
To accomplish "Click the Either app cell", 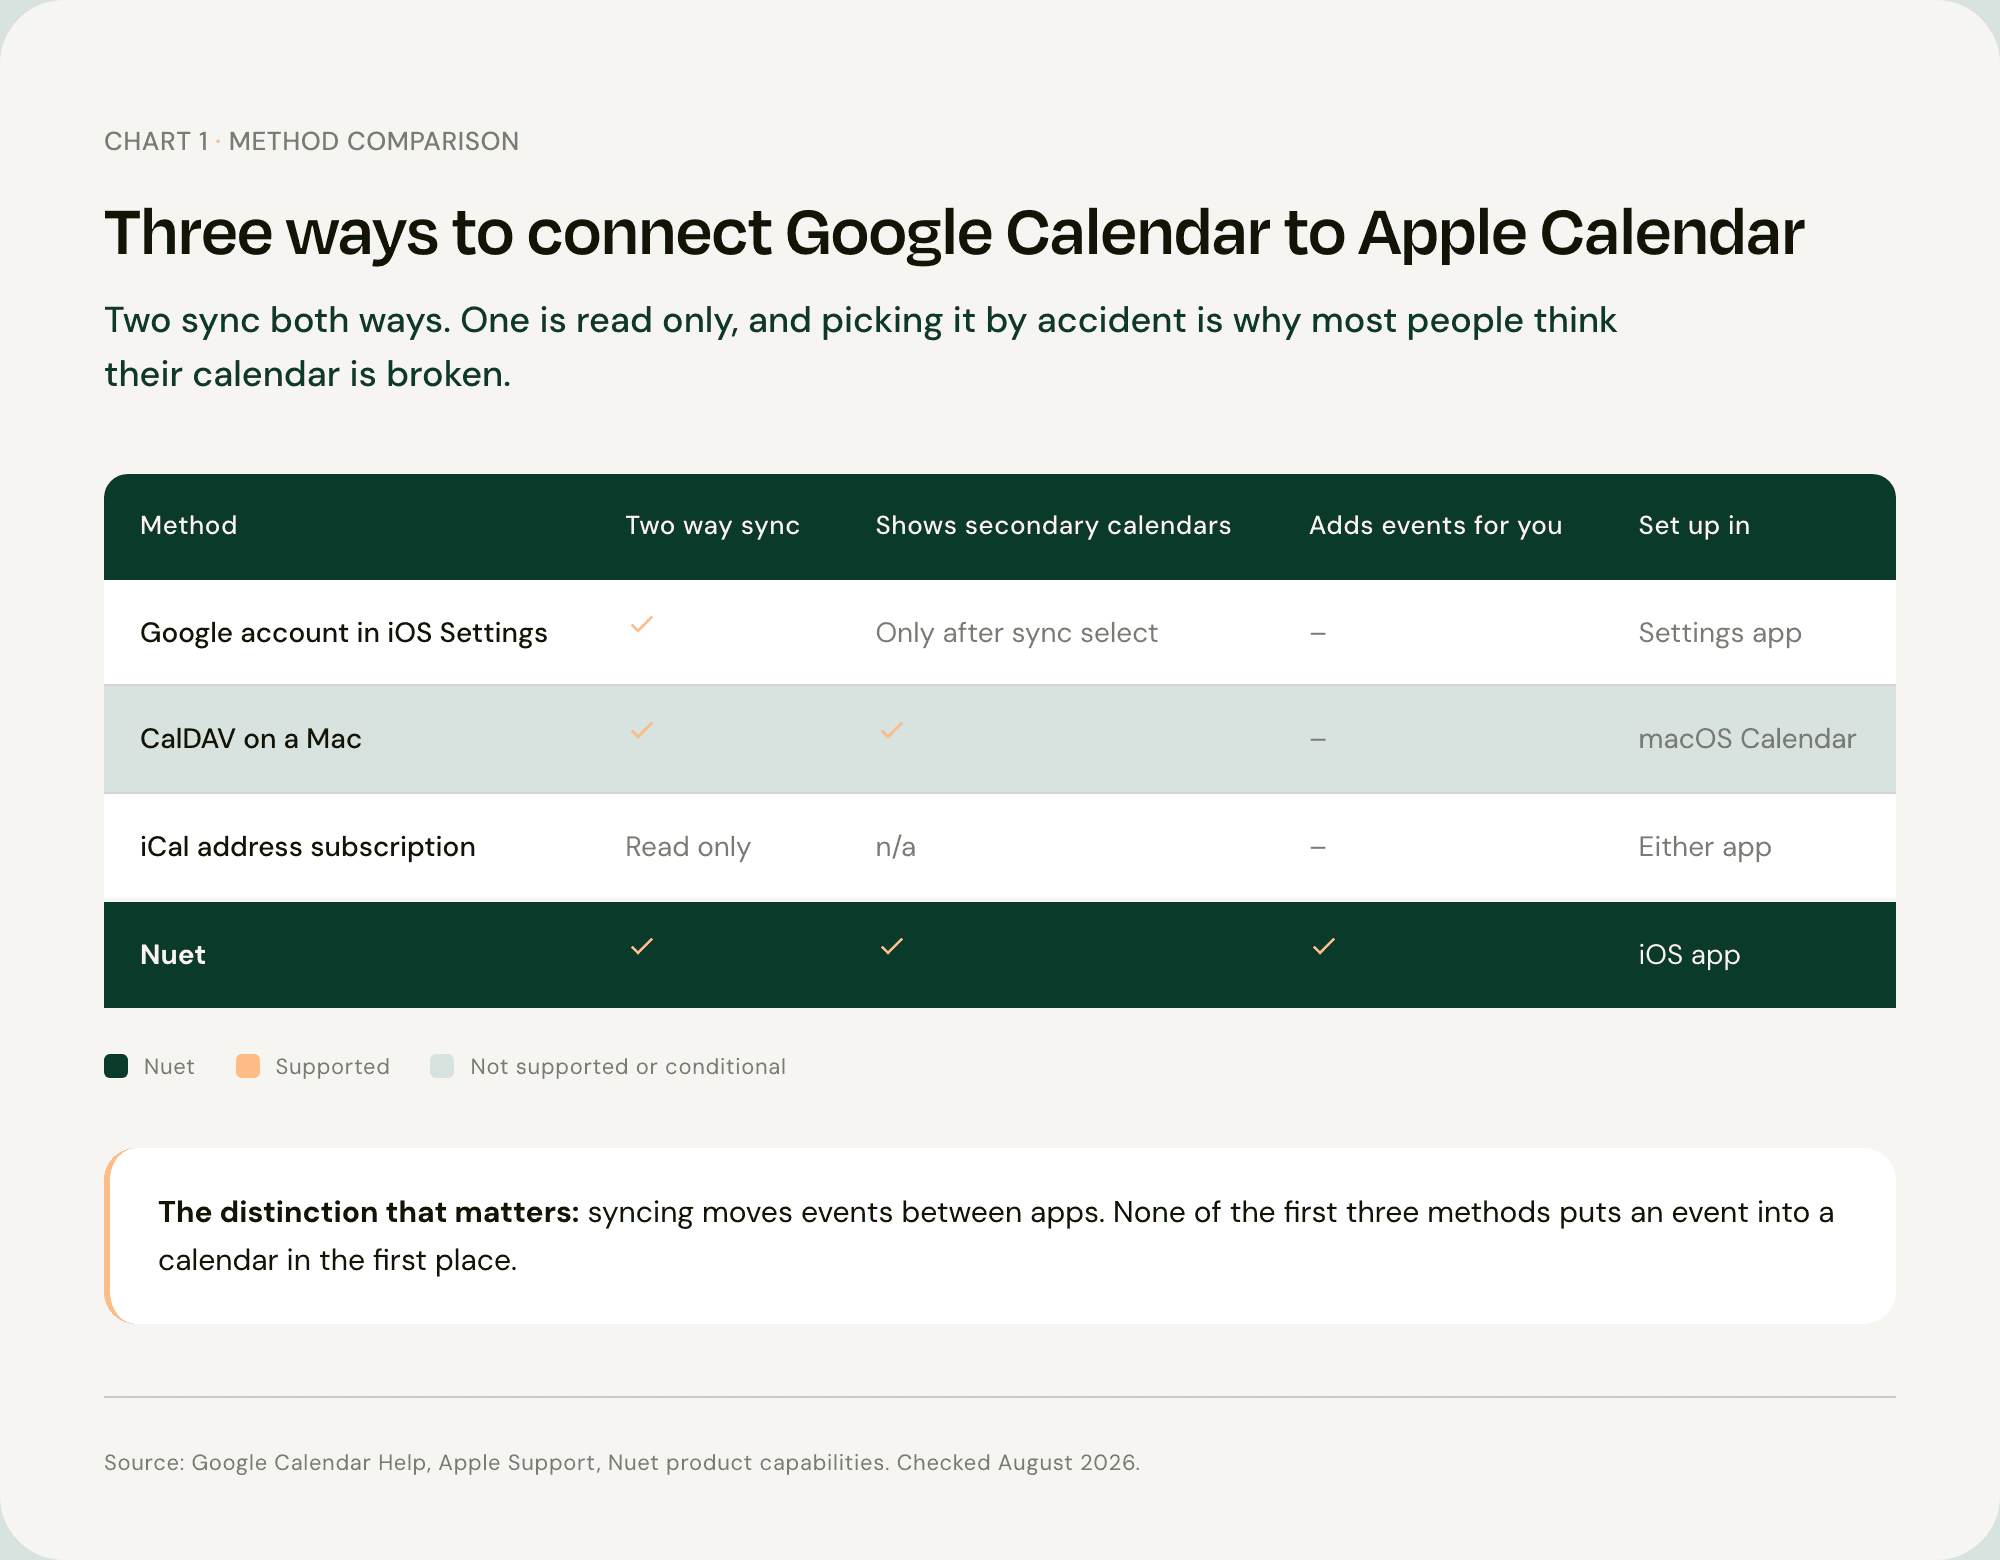I will (x=1705, y=847).
